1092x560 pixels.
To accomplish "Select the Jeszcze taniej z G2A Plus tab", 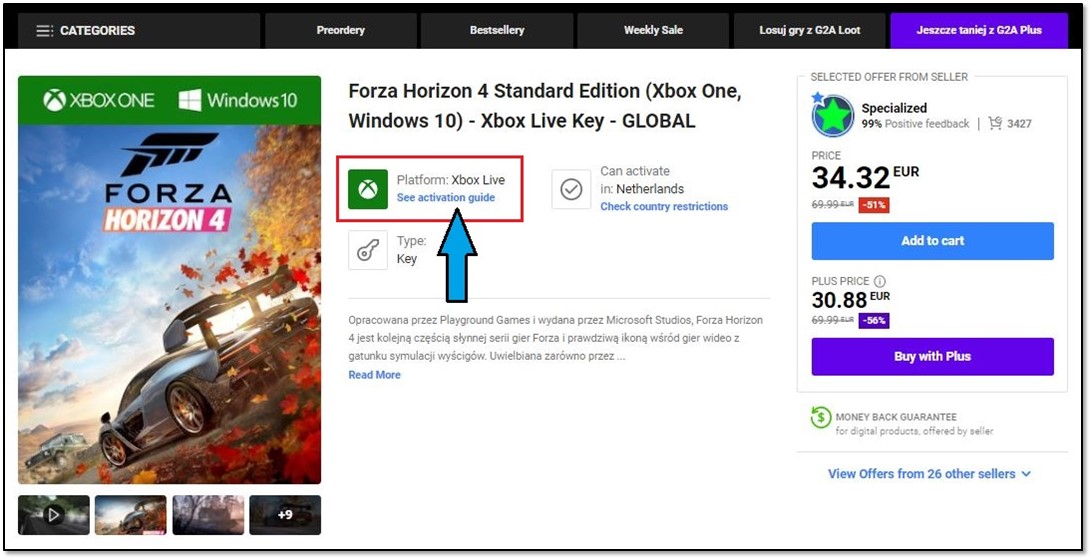I will tap(979, 31).
